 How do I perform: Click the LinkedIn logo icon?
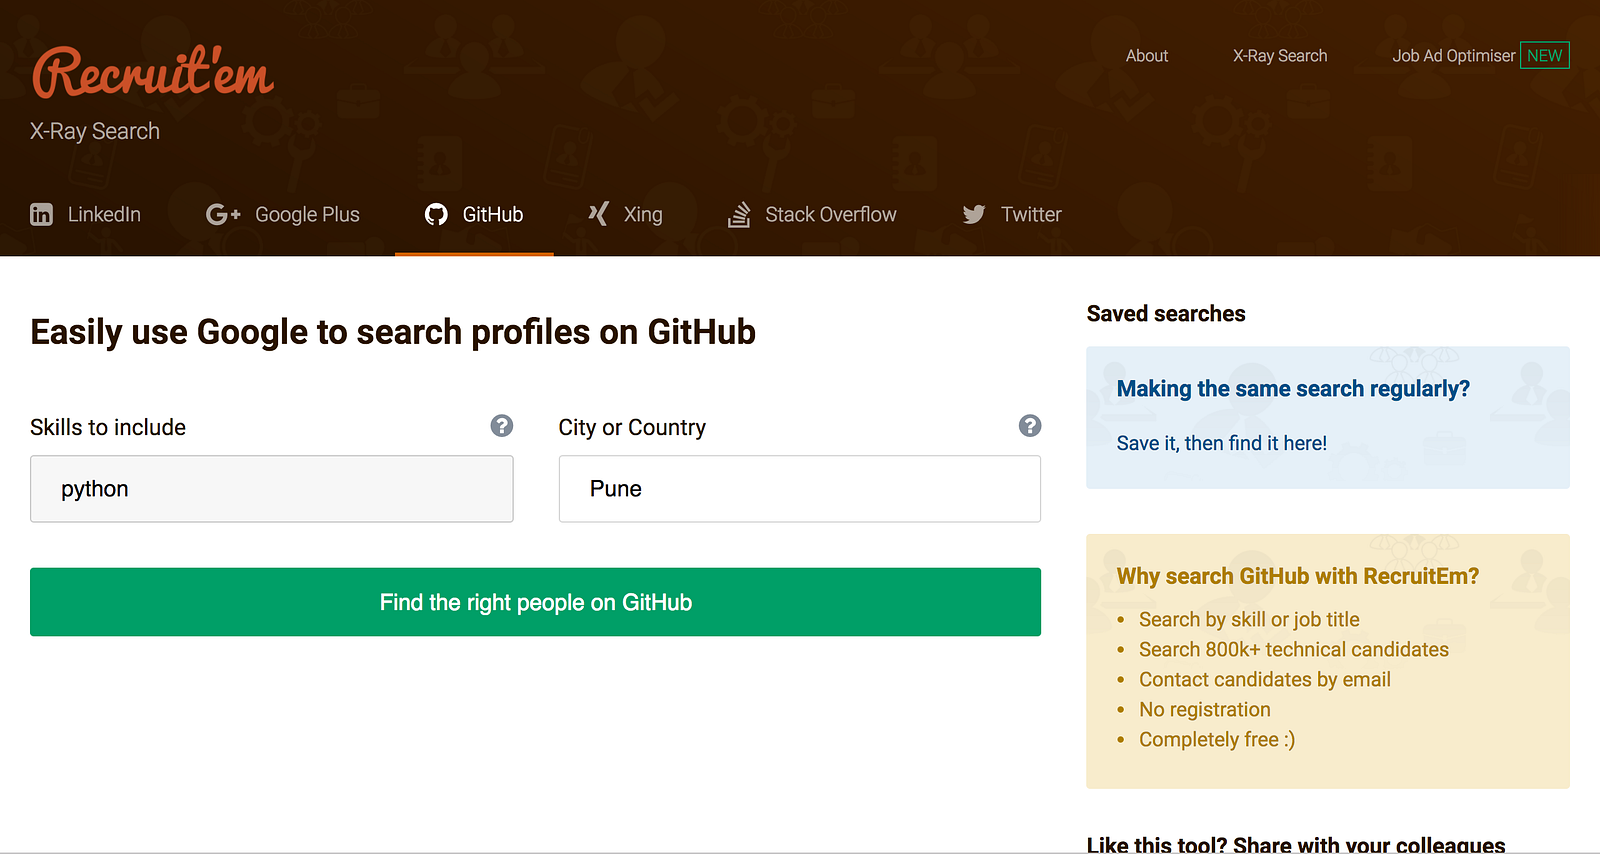point(41,214)
